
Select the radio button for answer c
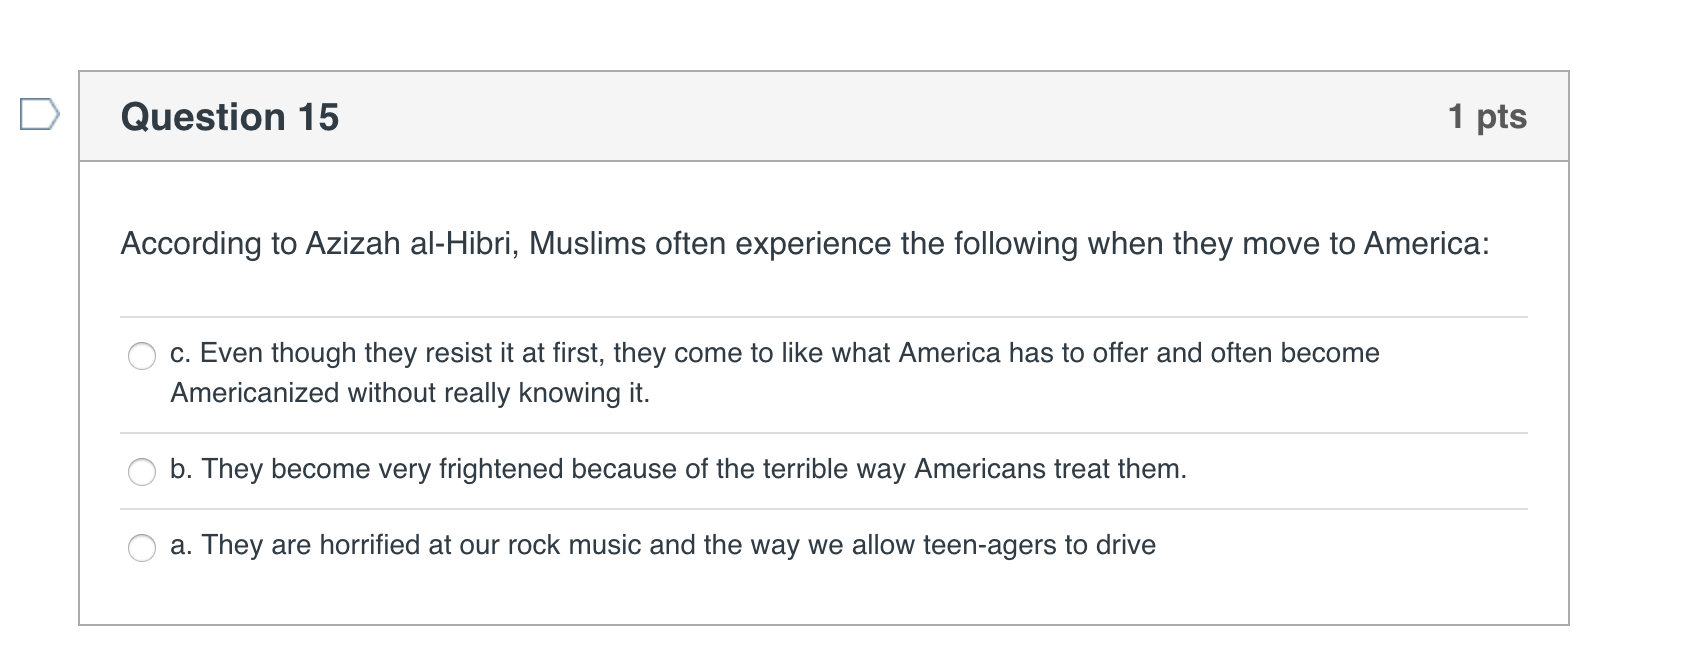coord(142,356)
